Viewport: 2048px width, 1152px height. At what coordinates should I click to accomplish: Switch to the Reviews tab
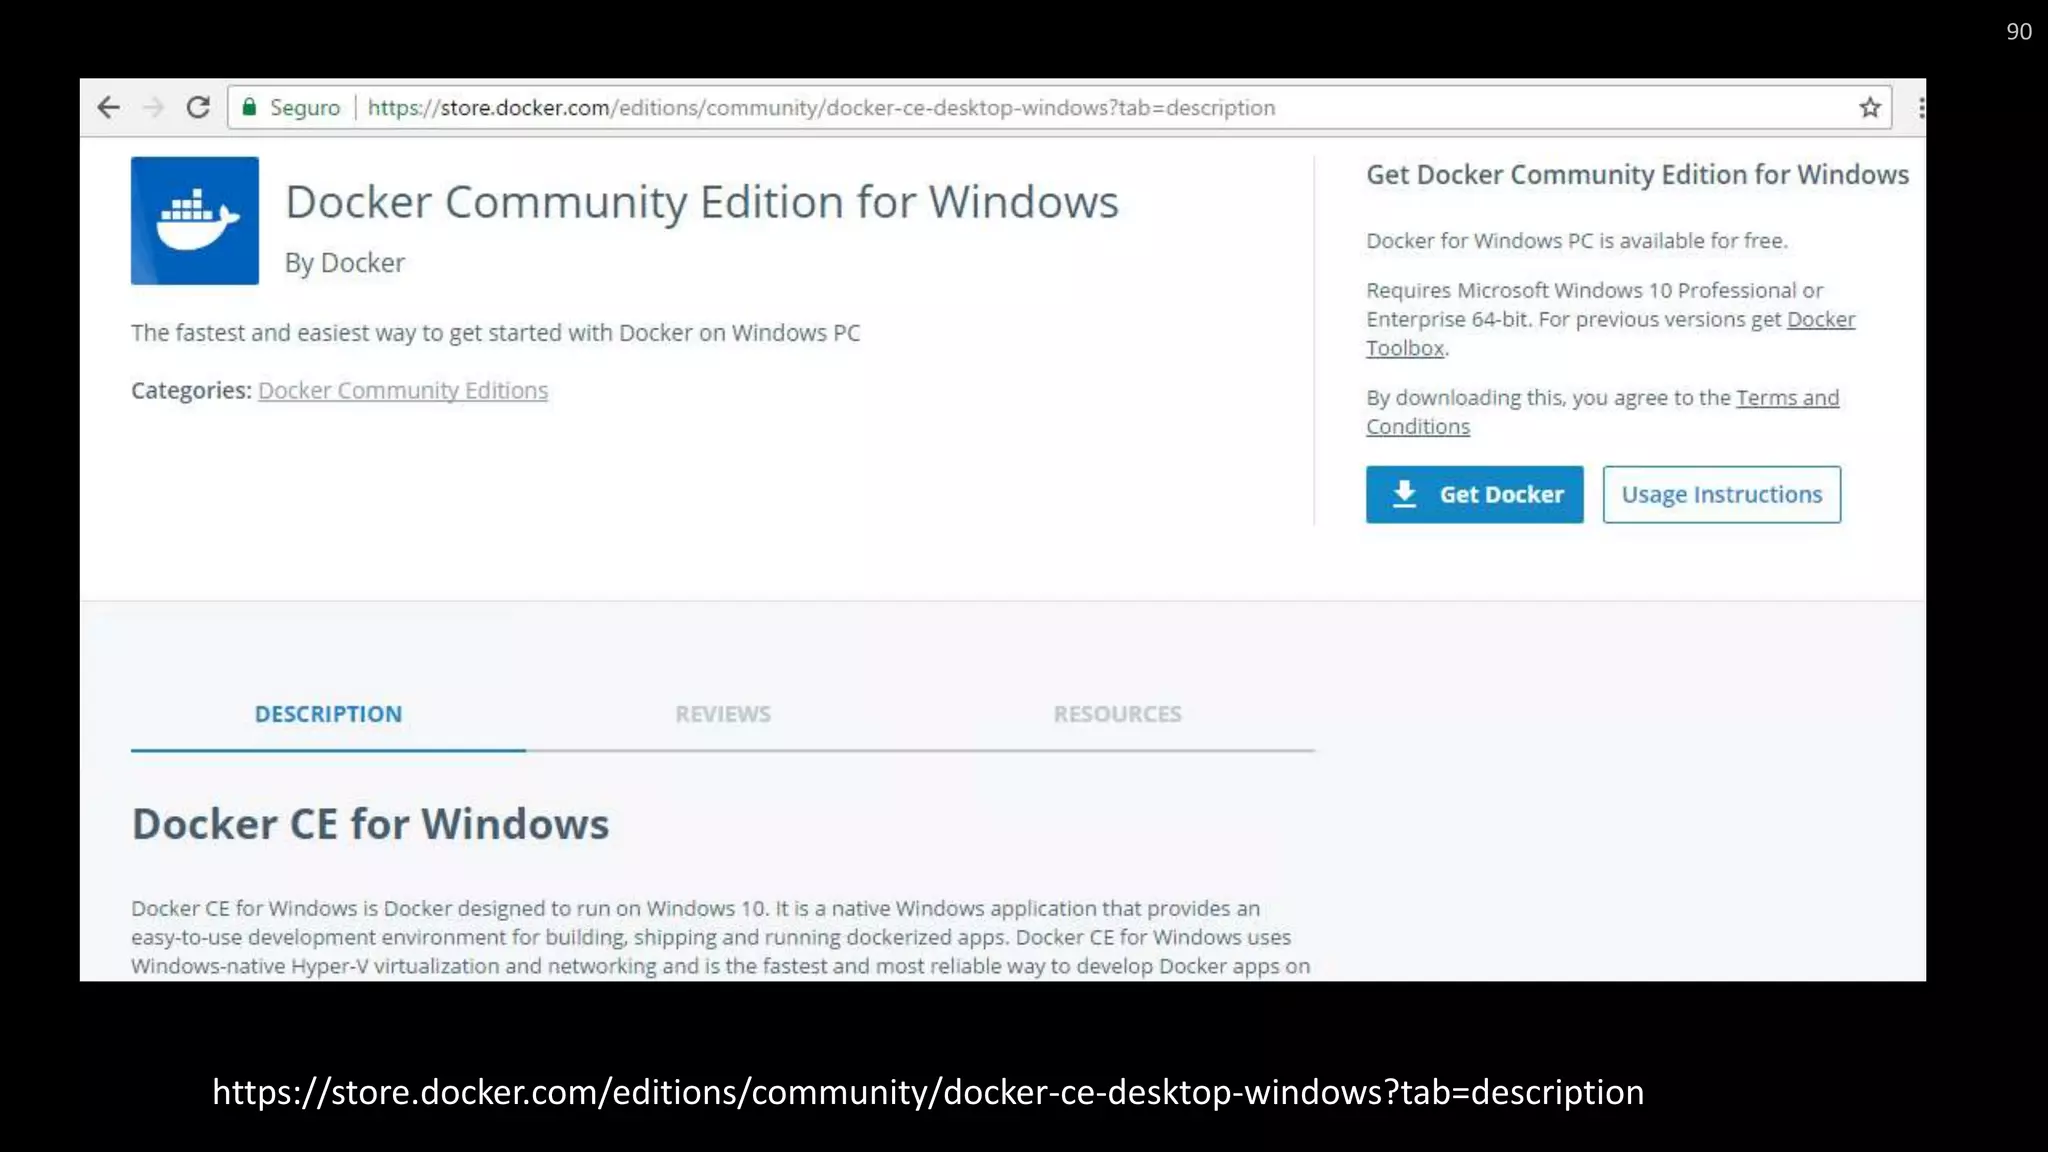coord(723,714)
